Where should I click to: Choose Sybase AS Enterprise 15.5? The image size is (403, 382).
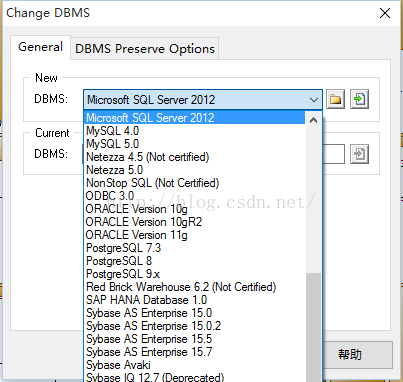195,339
